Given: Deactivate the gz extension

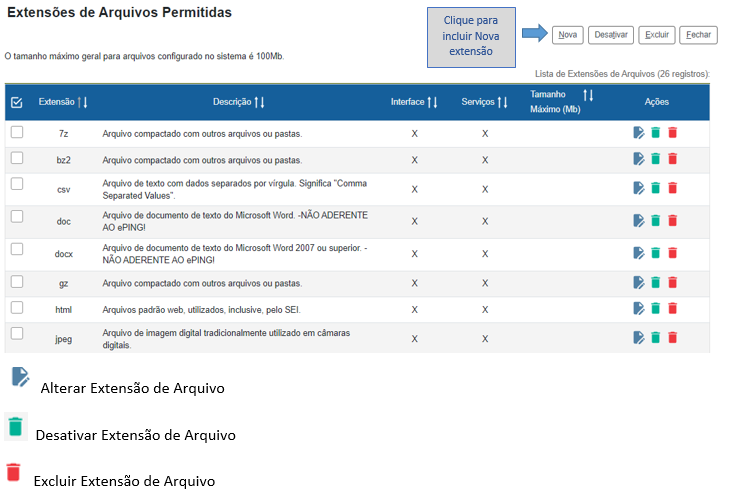Looking at the screenshot, I should pos(656,283).
